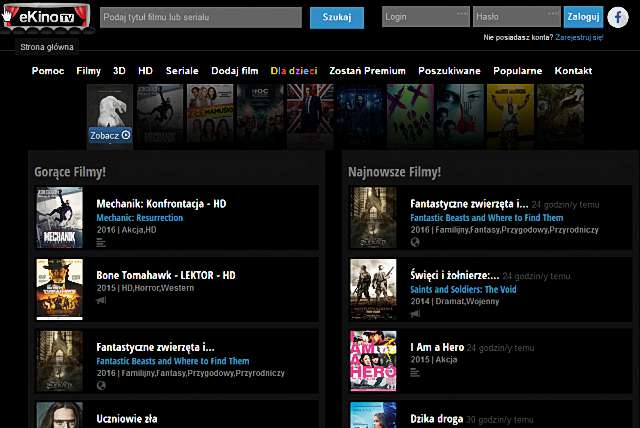Open the Pomoc menu item

pyautogui.click(x=48, y=71)
